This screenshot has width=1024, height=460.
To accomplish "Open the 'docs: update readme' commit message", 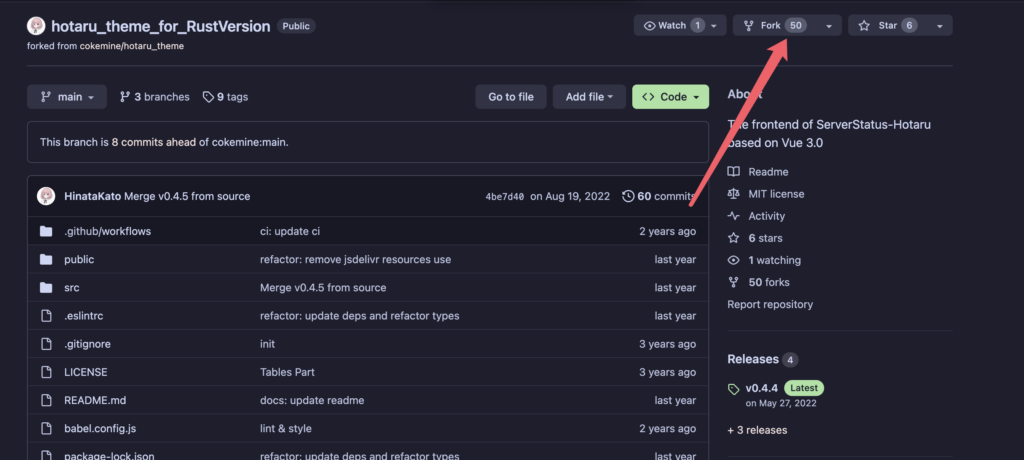I will [x=312, y=400].
